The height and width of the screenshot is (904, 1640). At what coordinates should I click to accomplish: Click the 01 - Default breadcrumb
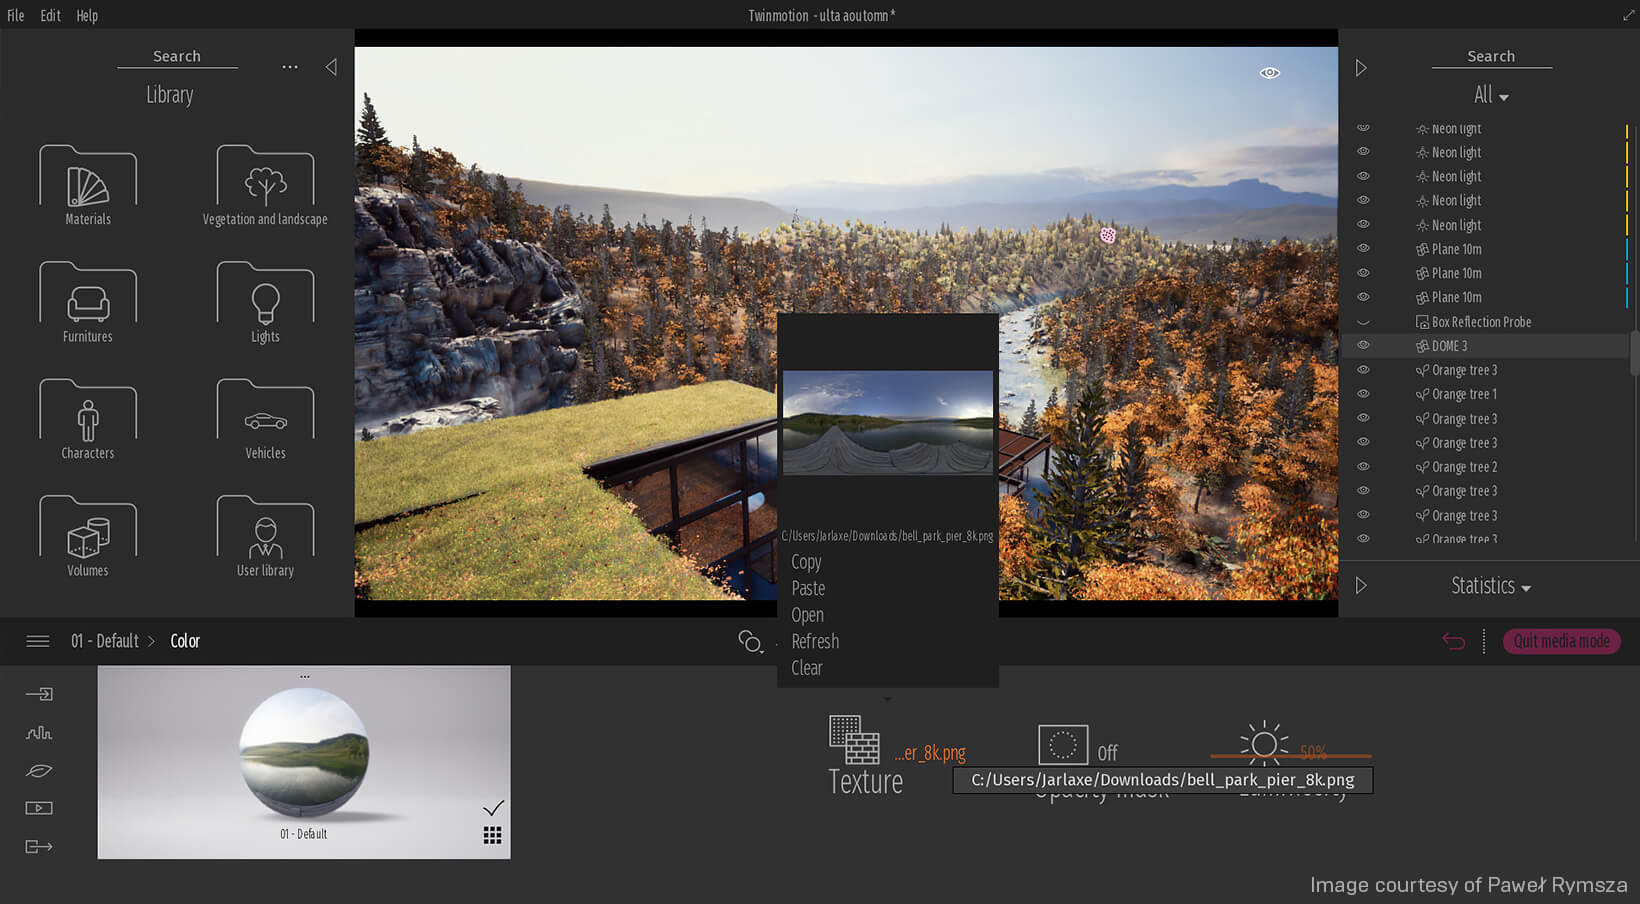click(105, 641)
